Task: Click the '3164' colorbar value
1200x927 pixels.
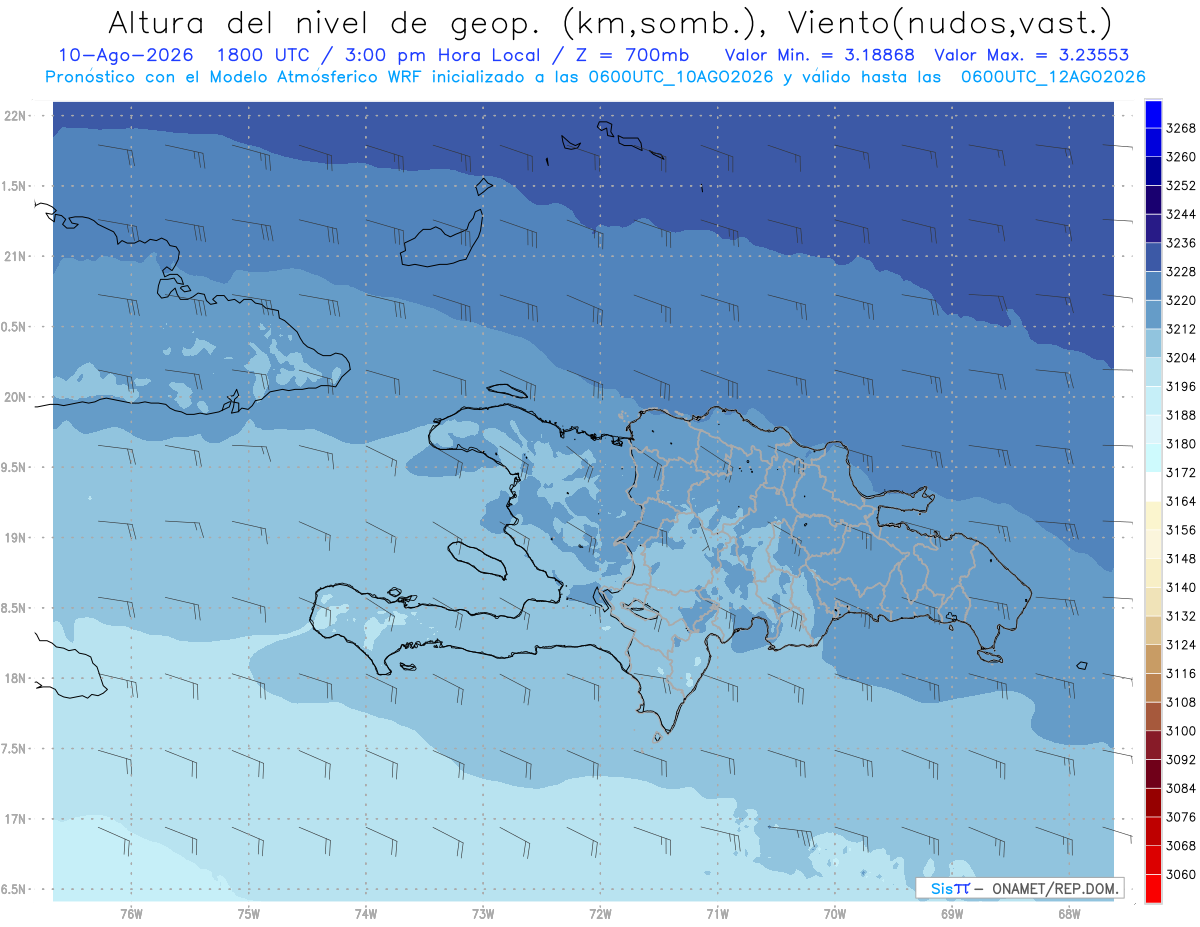Action: click(x=1181, y=501)
